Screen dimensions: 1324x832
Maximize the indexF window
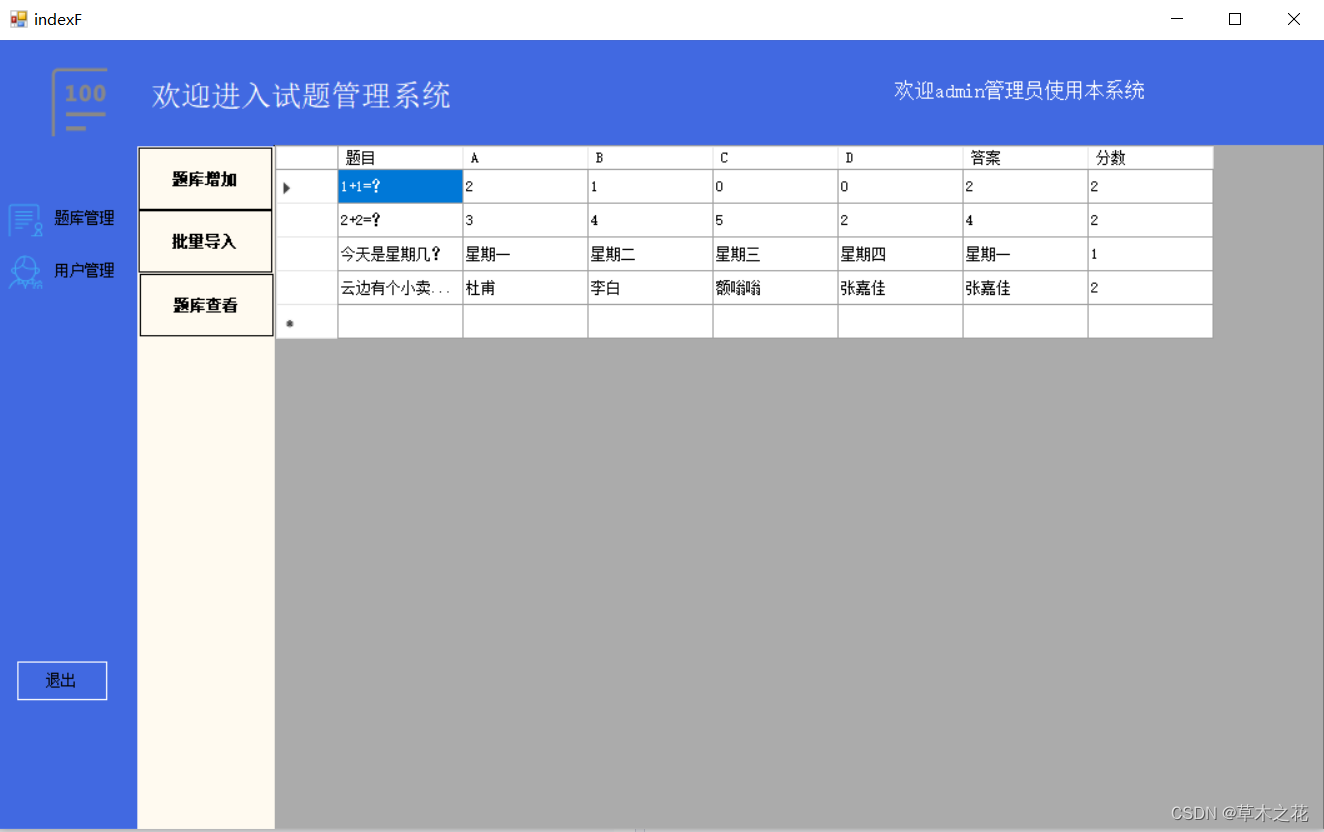(1235, 19)
